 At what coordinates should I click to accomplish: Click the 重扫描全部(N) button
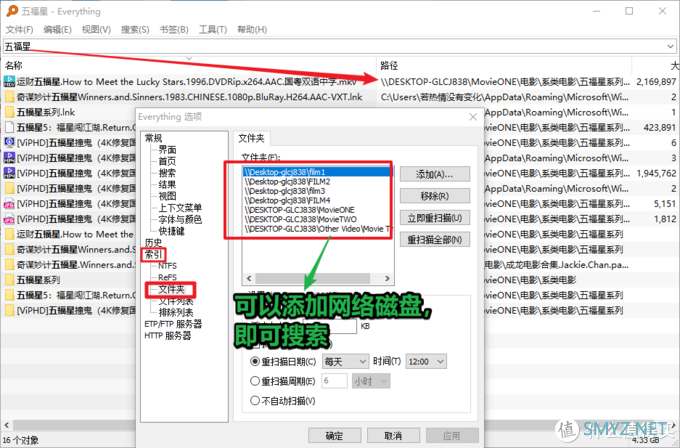(x=435, y=239)
